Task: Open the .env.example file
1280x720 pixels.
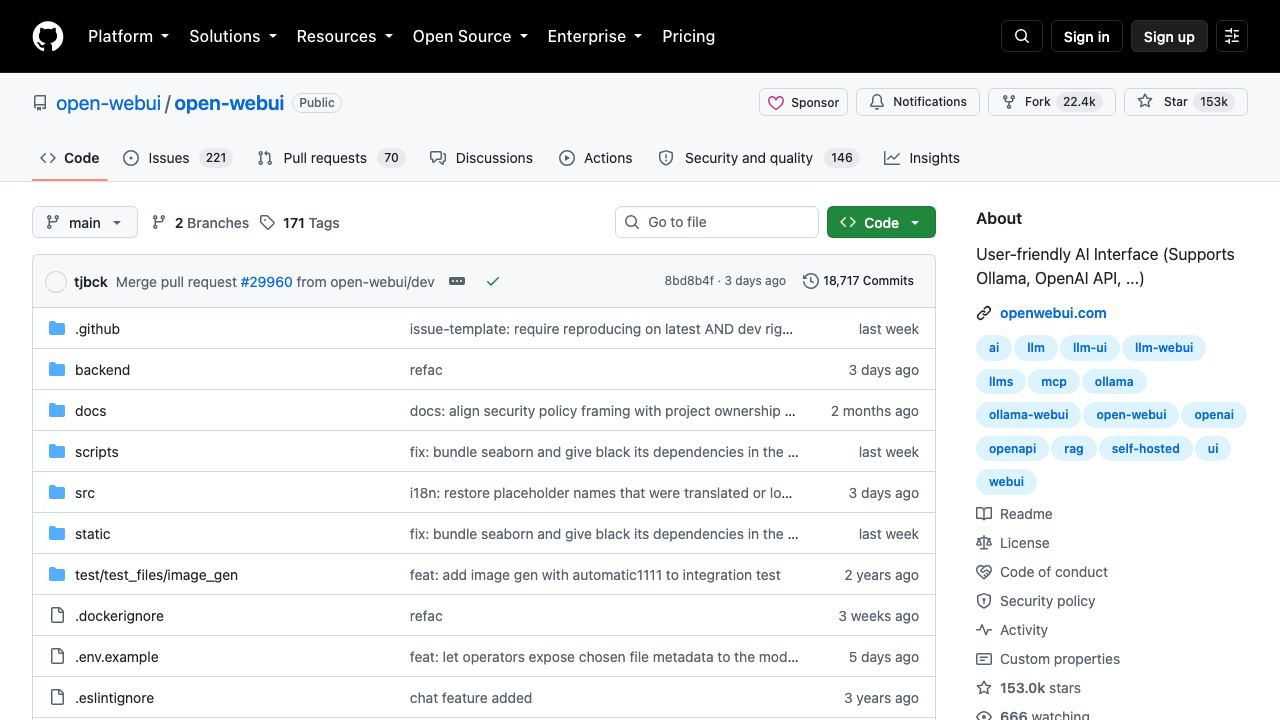Action: pos(116,657)
